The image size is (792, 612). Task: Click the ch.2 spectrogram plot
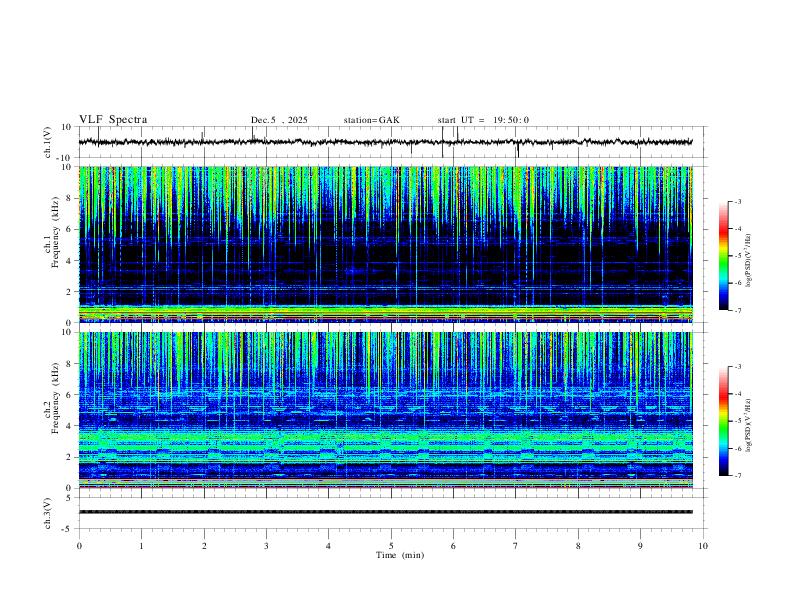385,410
